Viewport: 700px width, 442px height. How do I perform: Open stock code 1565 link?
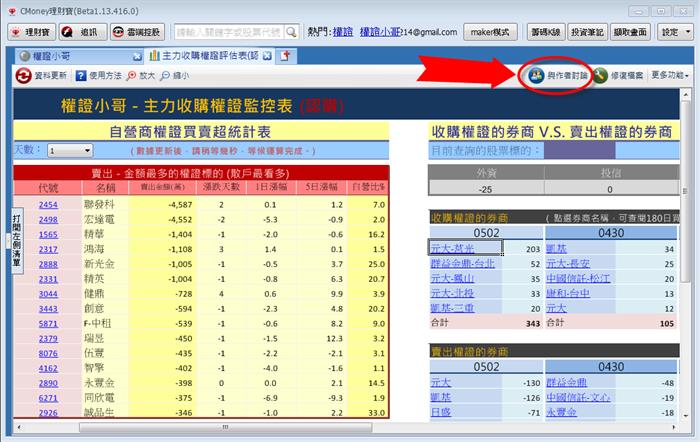pyautogui.click(x=48, y=234)
